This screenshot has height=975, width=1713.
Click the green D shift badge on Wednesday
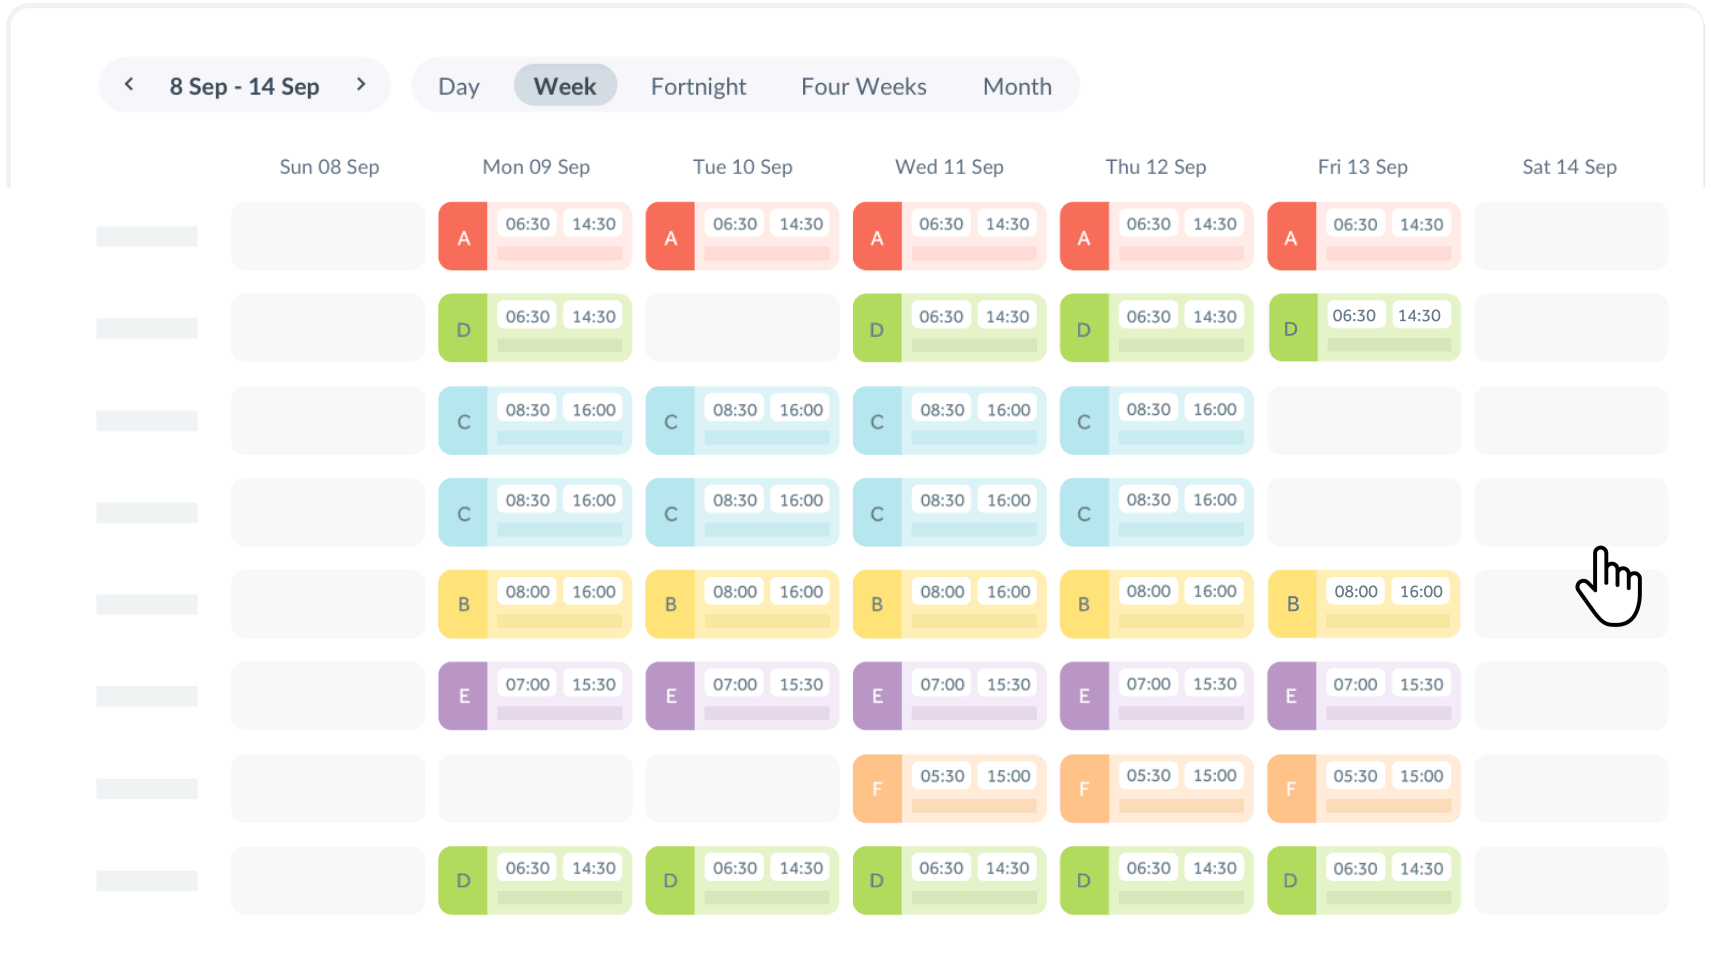877,328
